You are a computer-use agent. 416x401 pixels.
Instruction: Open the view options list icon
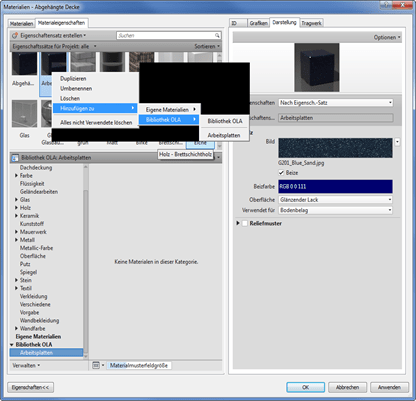pos(96,365)
